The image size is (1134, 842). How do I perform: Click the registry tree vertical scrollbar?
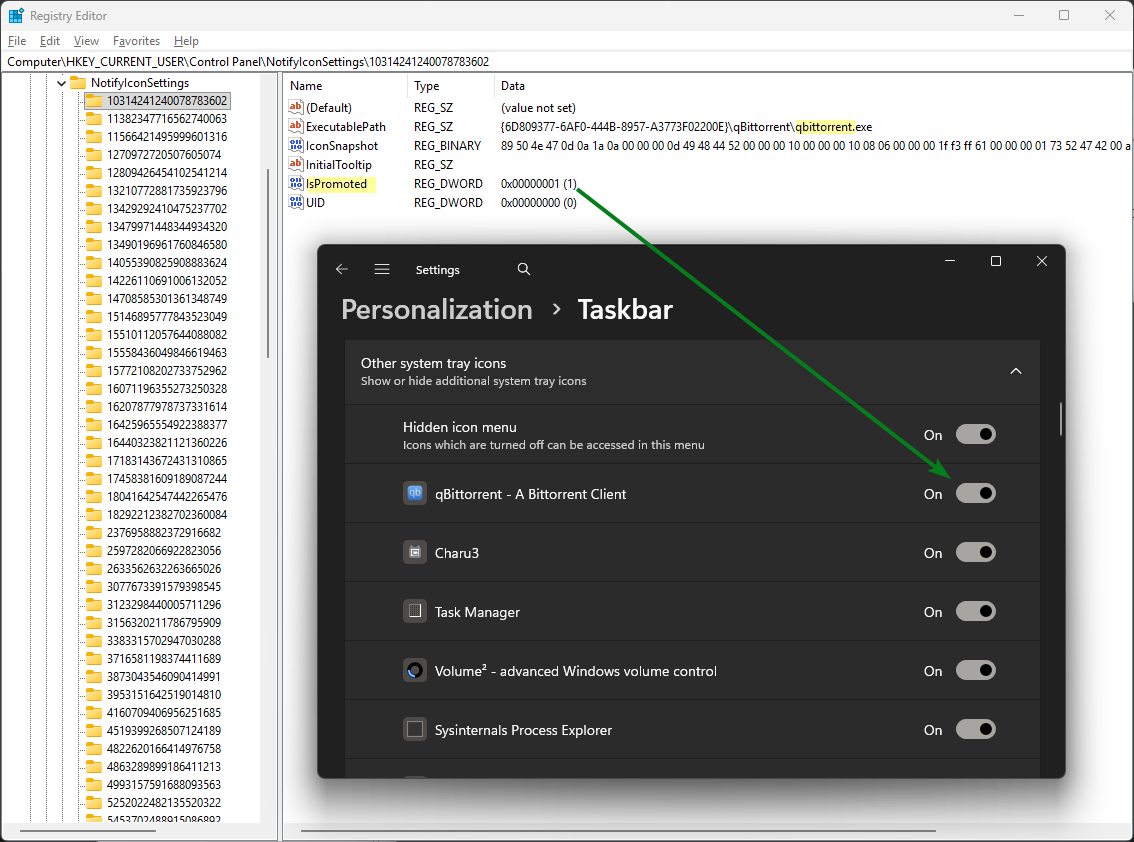pos(268,262)
